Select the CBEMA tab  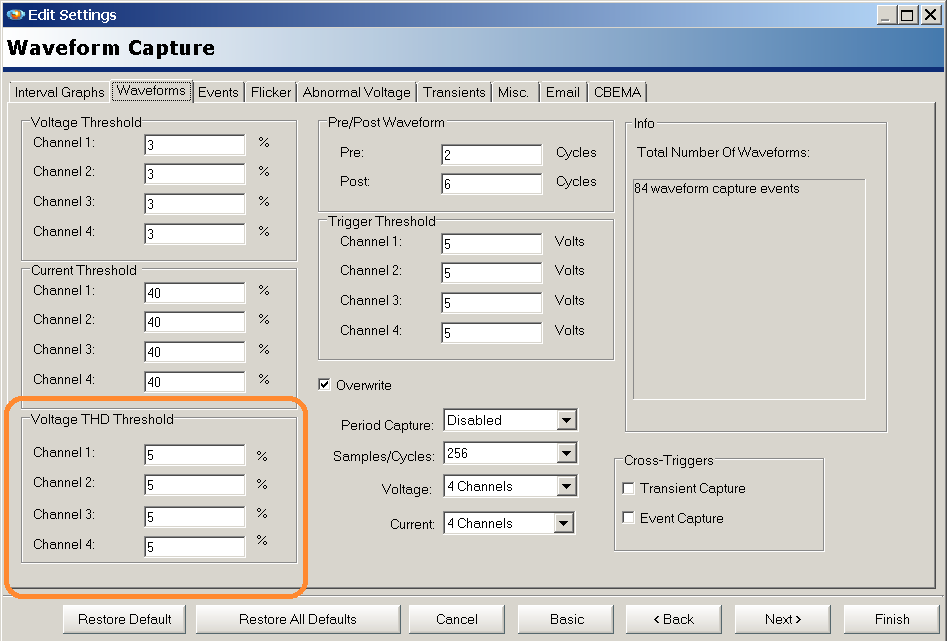tap(618, 93)
